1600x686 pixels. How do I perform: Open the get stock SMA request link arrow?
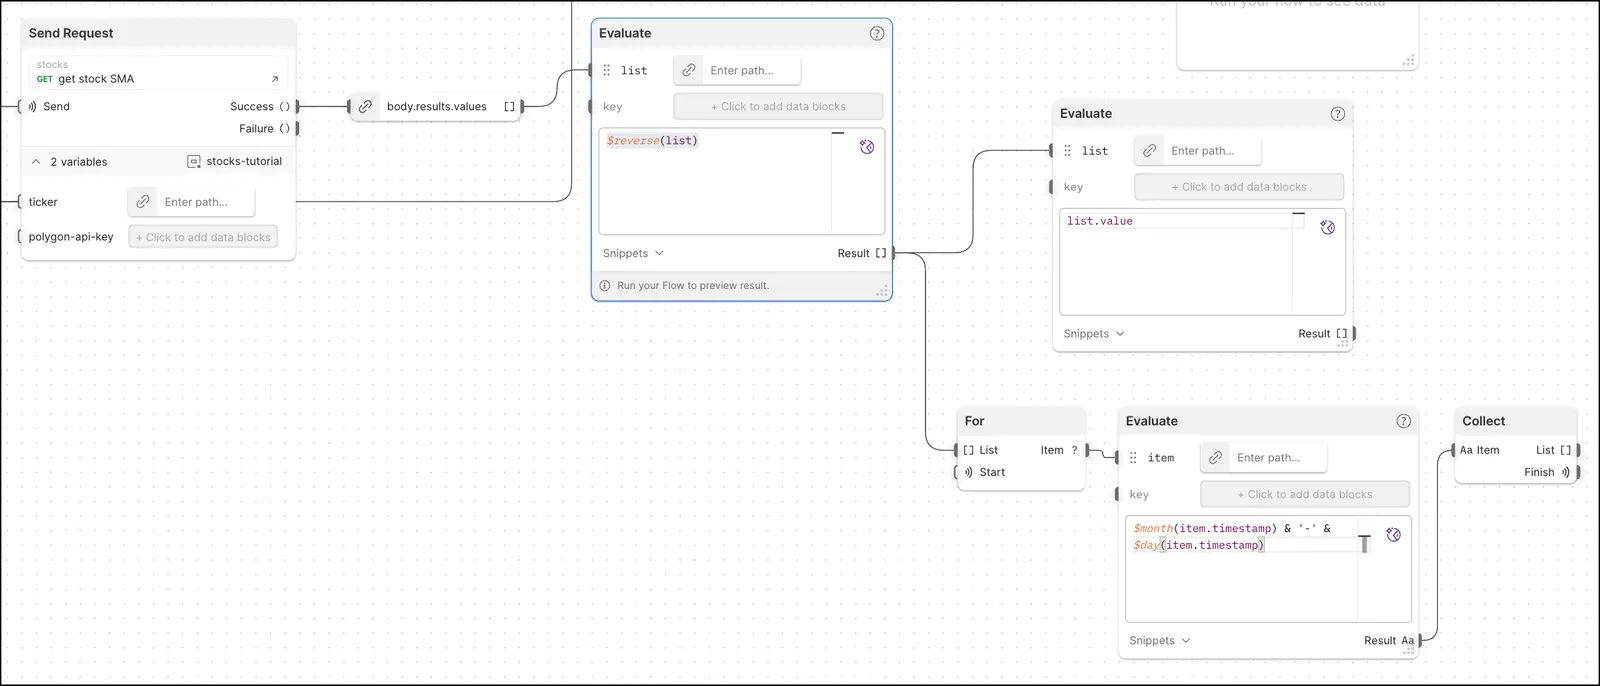pyautogui.click(x=275, y=79)
